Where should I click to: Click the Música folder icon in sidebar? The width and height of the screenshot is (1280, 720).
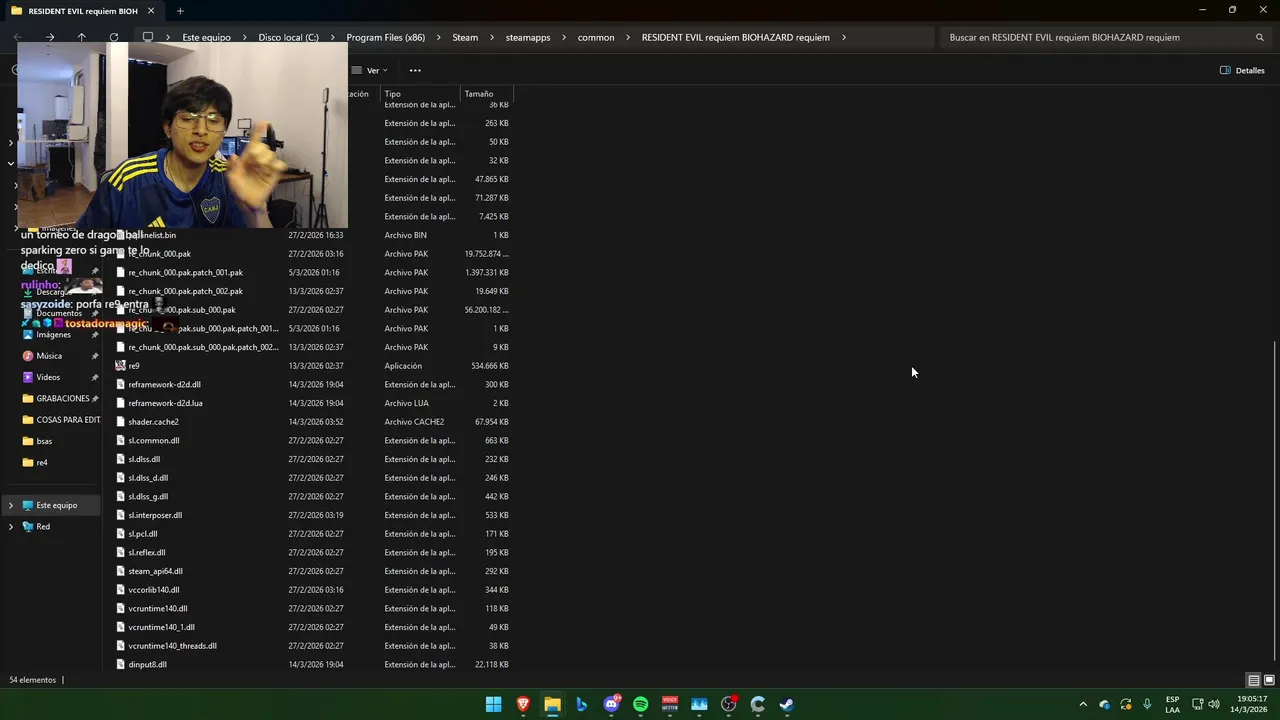(28, 356)
